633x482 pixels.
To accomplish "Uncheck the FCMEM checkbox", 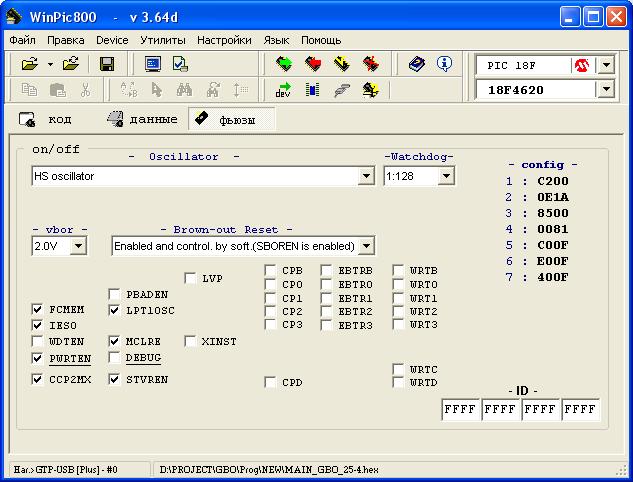I will [x=37, y=310].
